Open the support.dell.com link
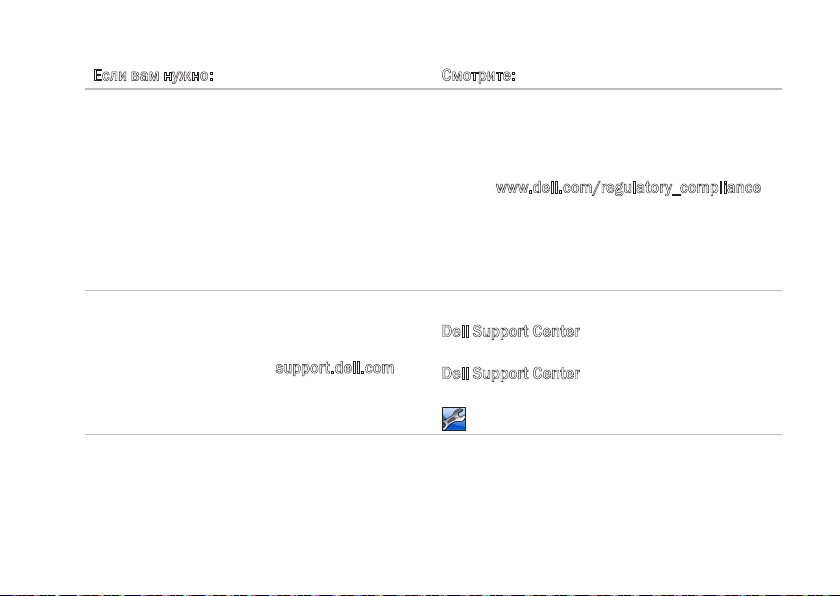Viewport: 840px width, 596px height. point(335,368)
